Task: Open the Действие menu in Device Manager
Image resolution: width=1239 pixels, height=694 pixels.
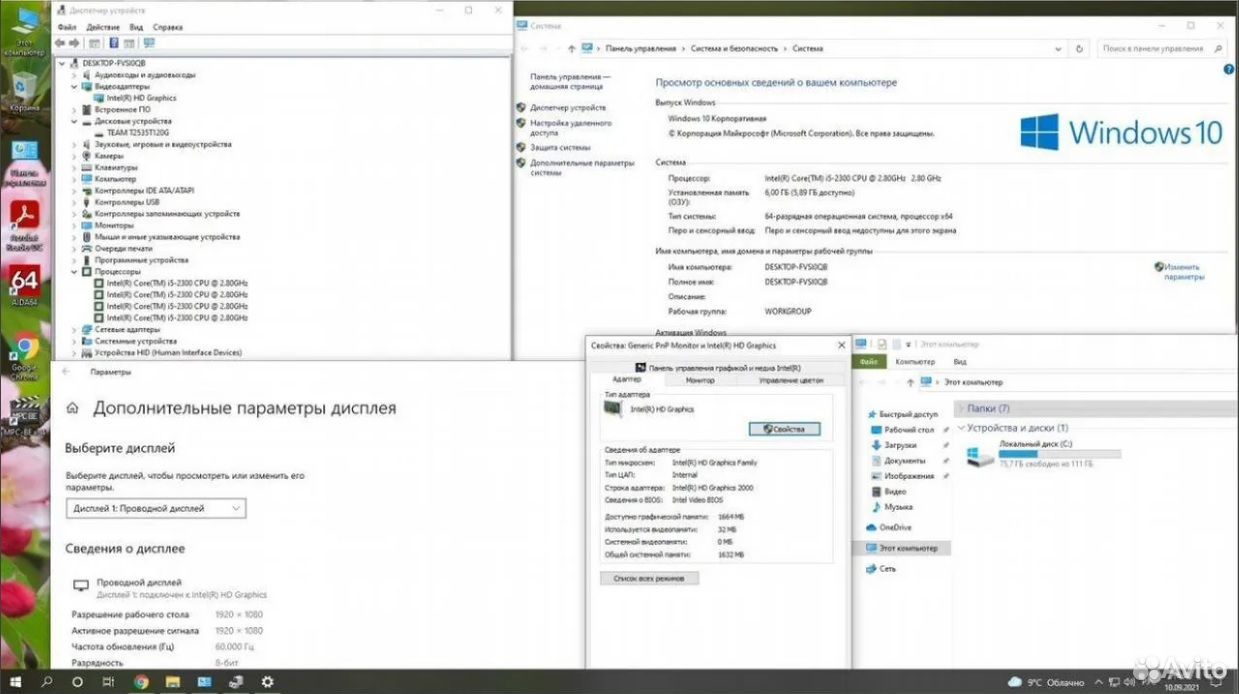Action: click(x=104, y=27)
